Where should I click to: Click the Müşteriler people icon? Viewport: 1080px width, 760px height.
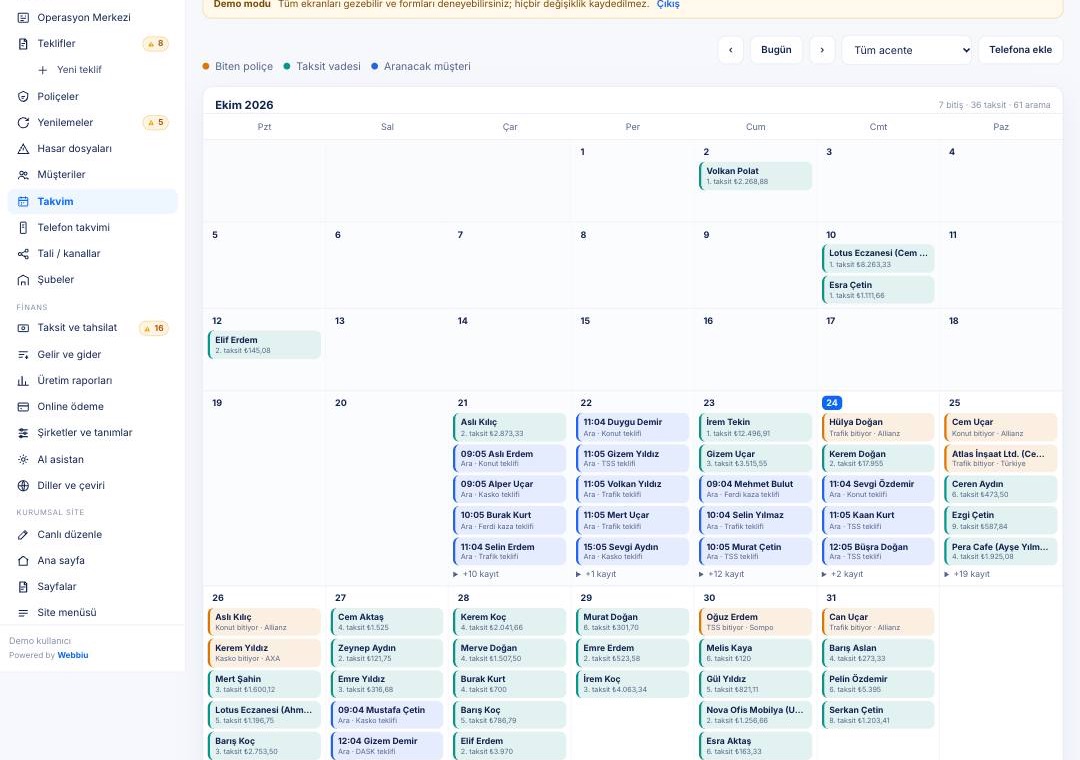[x=23, y=175]
